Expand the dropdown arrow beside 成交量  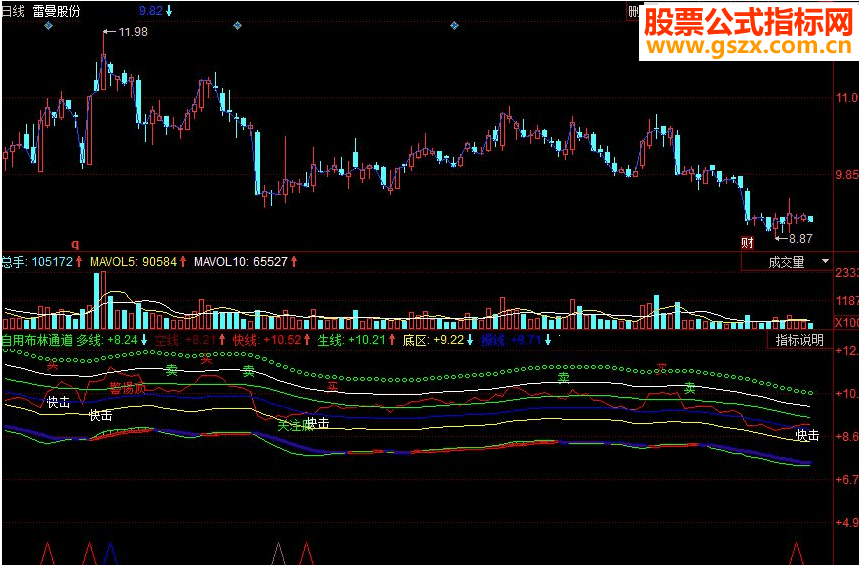(825, 261)
